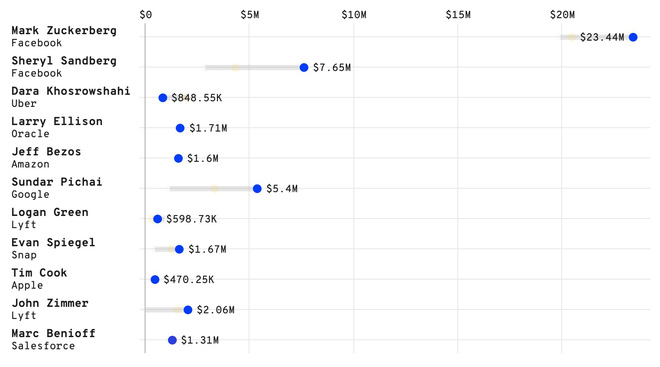Click the gray range bar for Sheryl Sandberg
Viewport: 660px width, 367px height.
253,67
